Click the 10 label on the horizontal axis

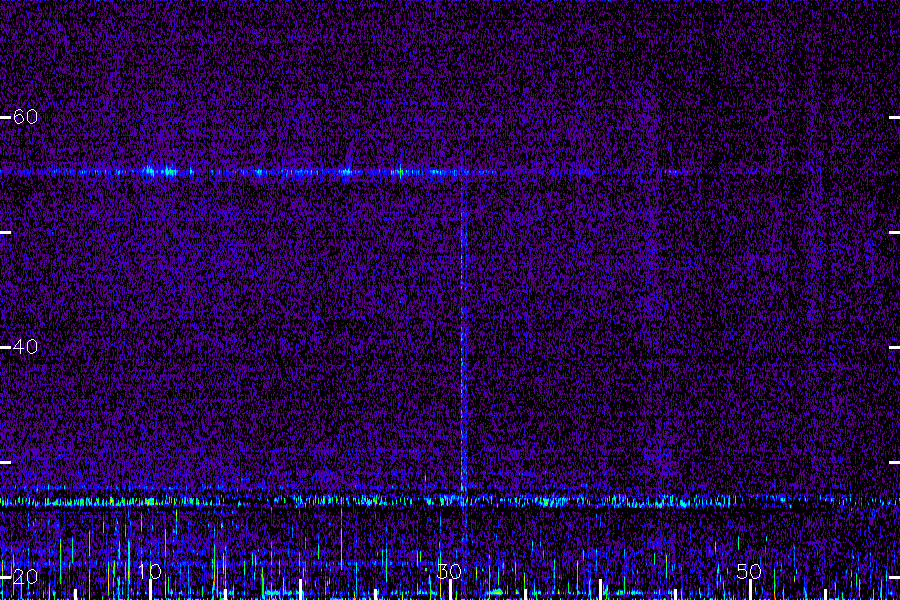pyautogui.click(x=150, y=571)
